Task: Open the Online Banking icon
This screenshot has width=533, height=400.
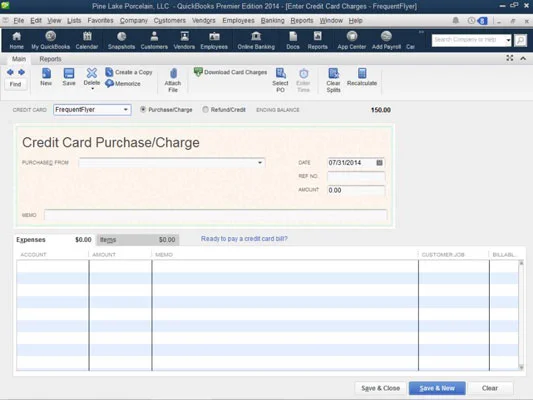Action: pyautogui.click(x=256, y=36)
